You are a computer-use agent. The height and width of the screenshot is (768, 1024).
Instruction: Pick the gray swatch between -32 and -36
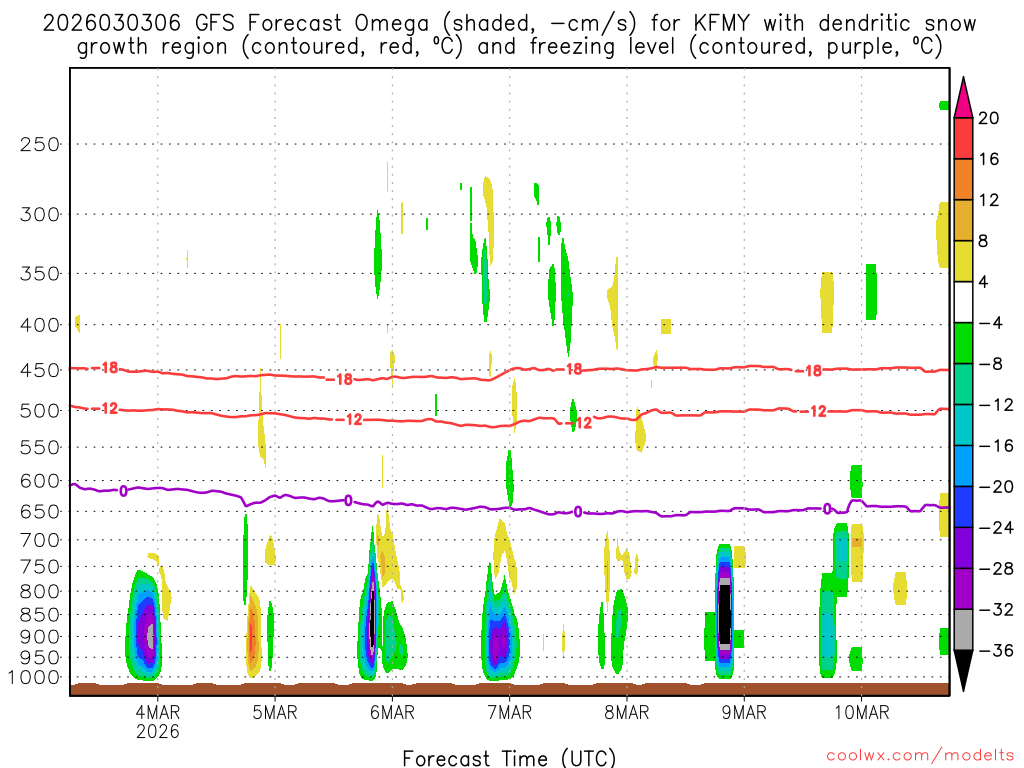(x=963, y=630)
